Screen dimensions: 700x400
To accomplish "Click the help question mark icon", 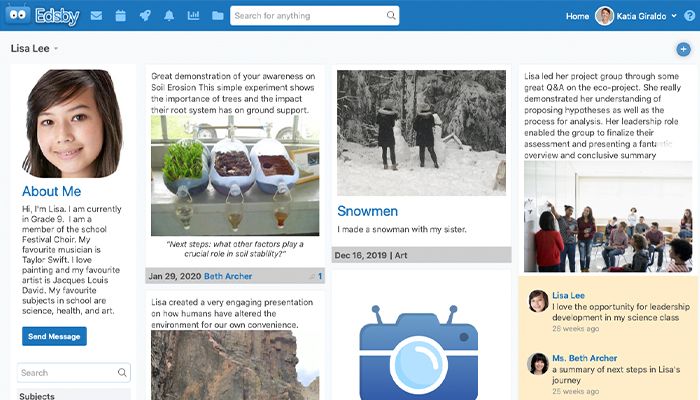I will [x=690, y=16].
